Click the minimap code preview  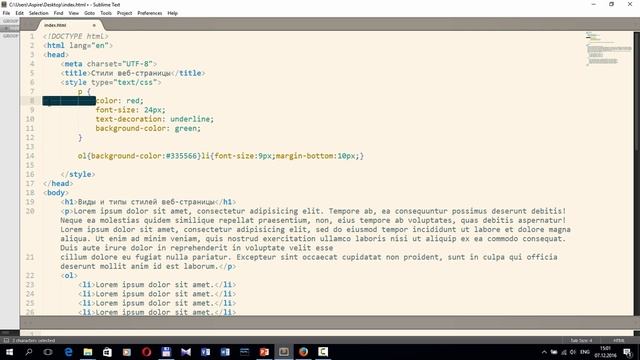[609, 49]
